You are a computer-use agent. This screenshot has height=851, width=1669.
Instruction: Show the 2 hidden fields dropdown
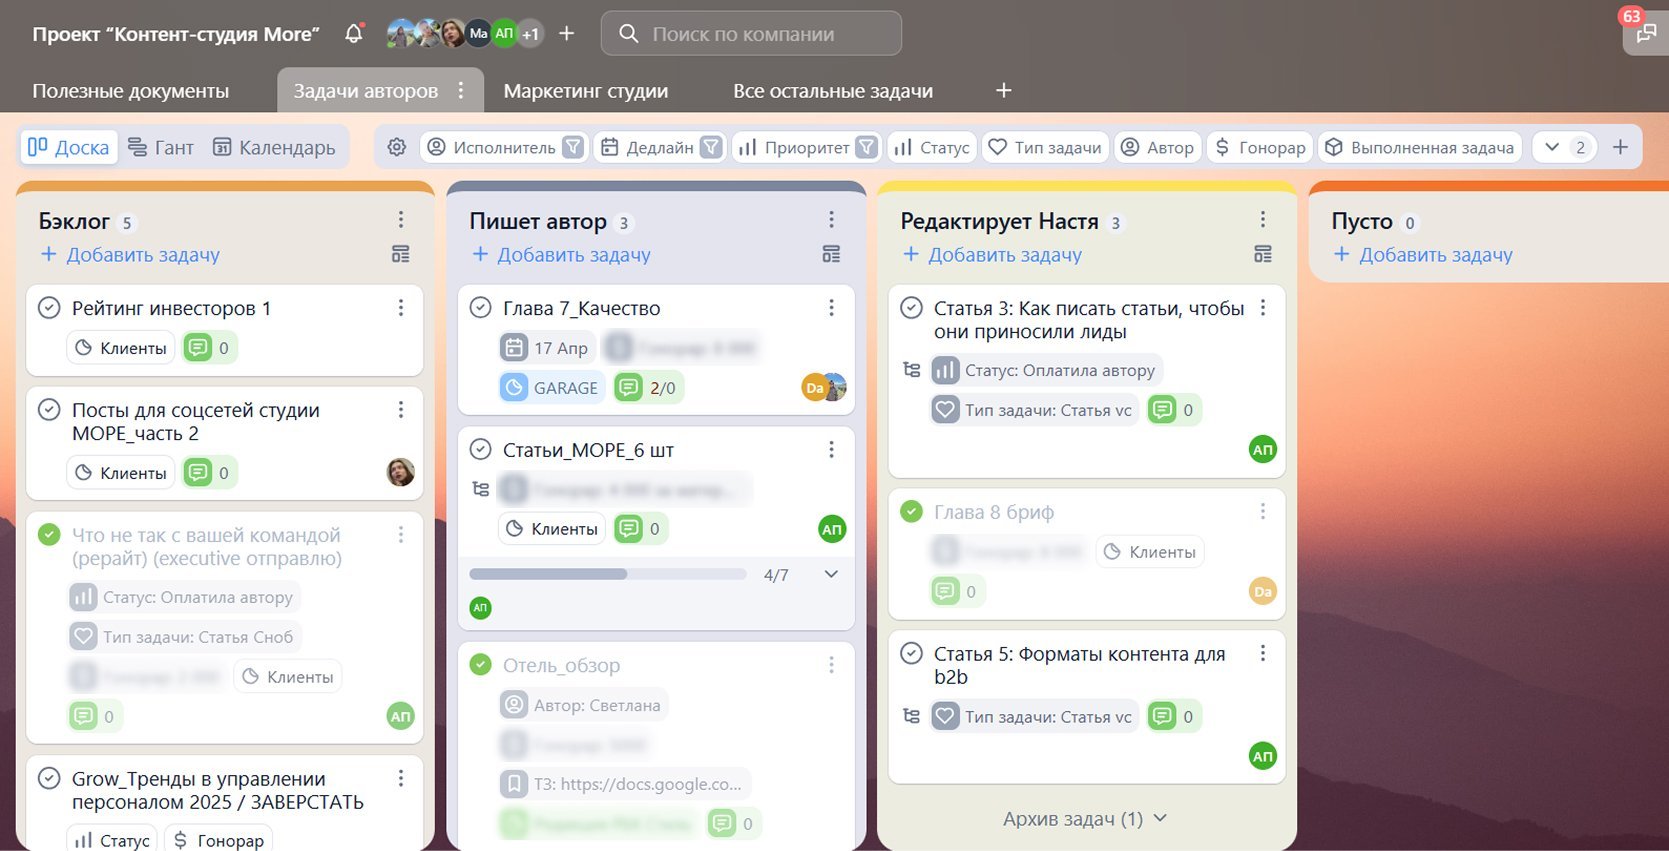pos(1565,147)
